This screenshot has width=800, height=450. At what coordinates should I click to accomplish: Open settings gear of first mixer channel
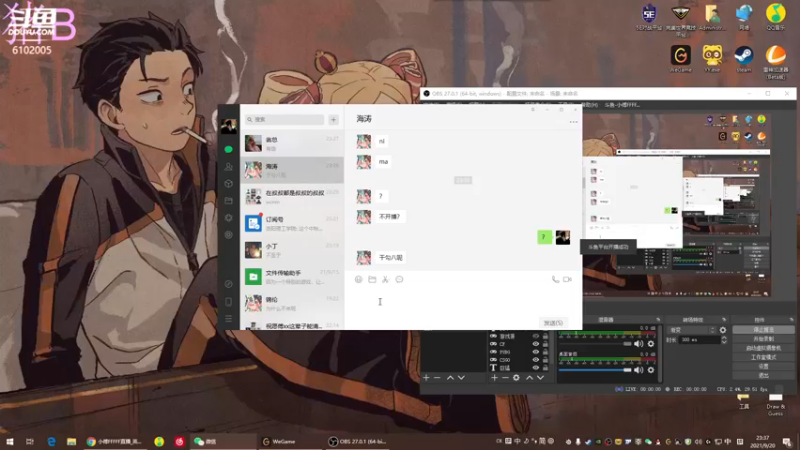(x=651, y=344)
